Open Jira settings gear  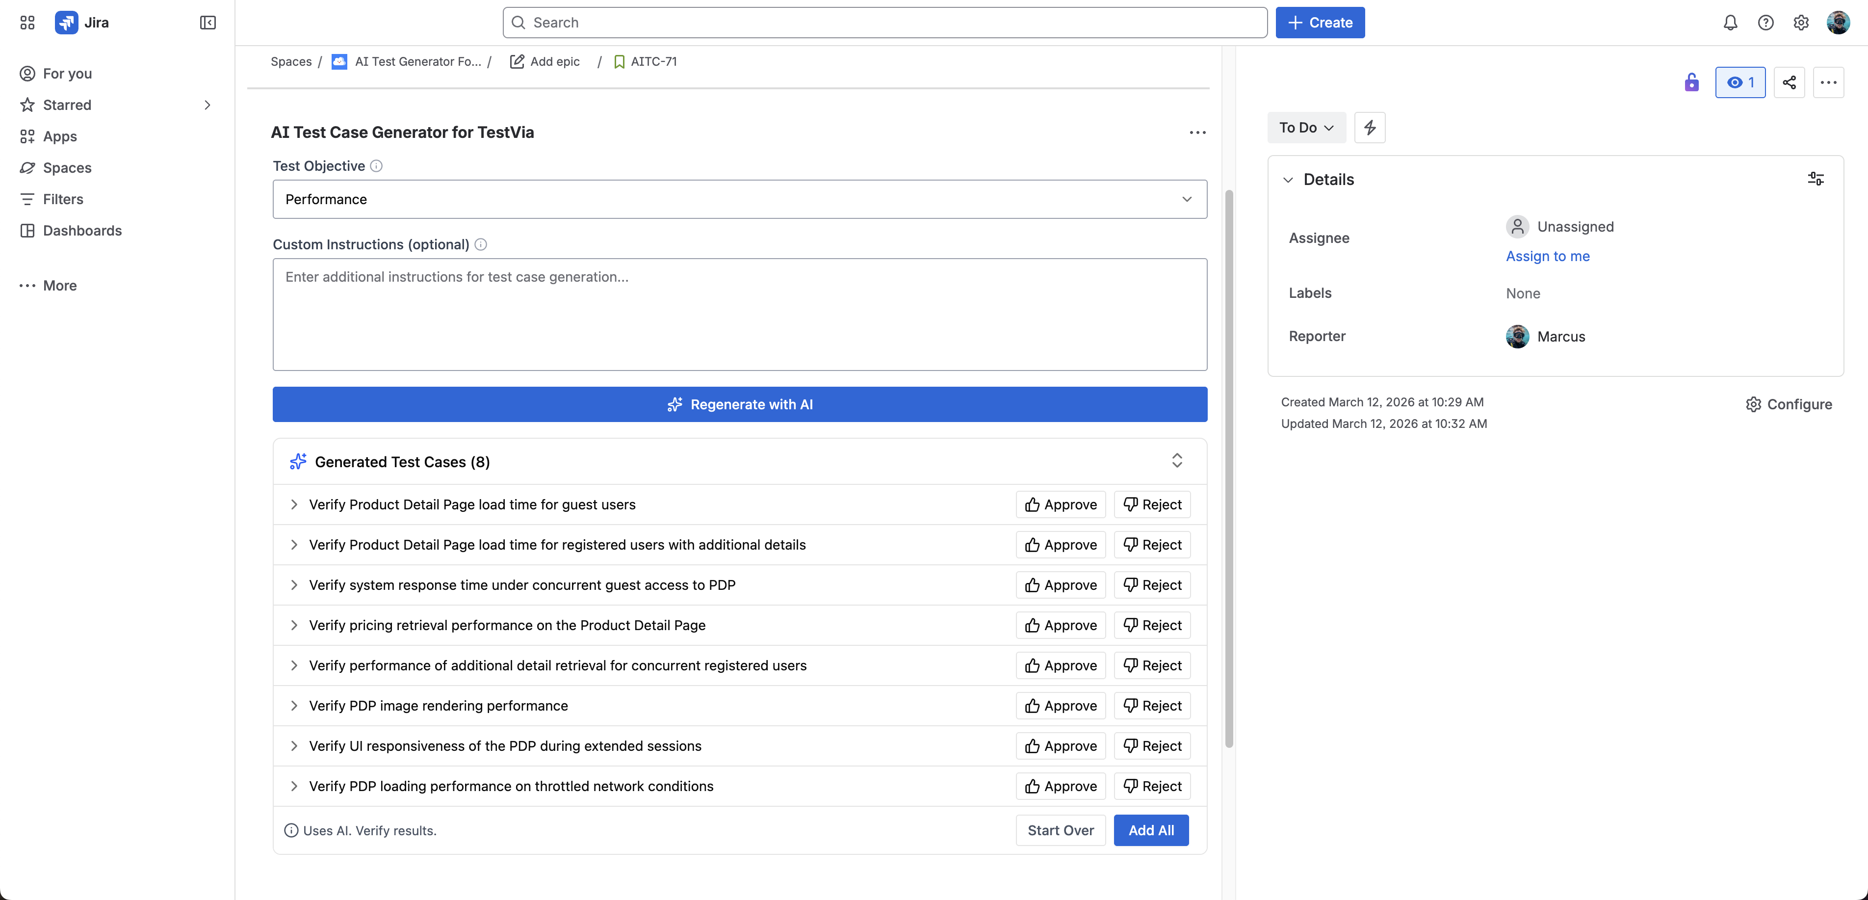pyautogui.click(x=1801, y=23)
